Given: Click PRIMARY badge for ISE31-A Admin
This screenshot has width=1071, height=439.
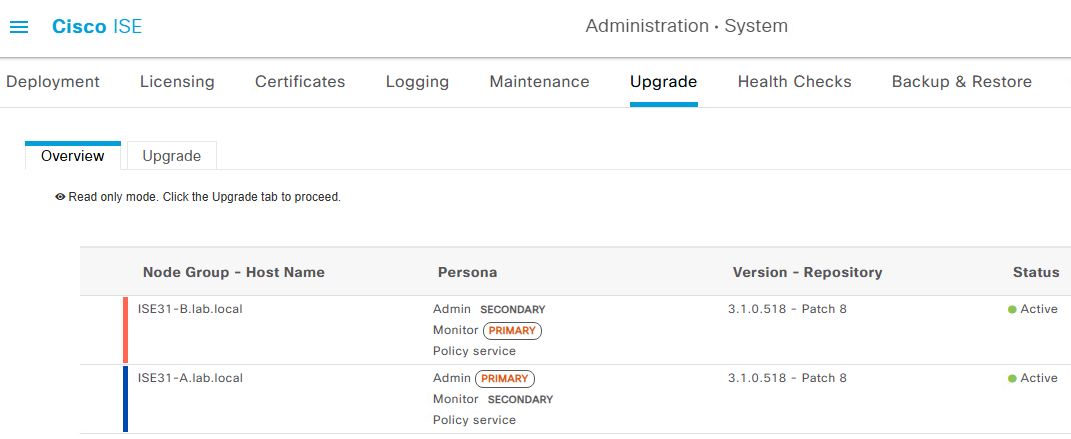Looking at the screenshot, I should pos(505,378).
